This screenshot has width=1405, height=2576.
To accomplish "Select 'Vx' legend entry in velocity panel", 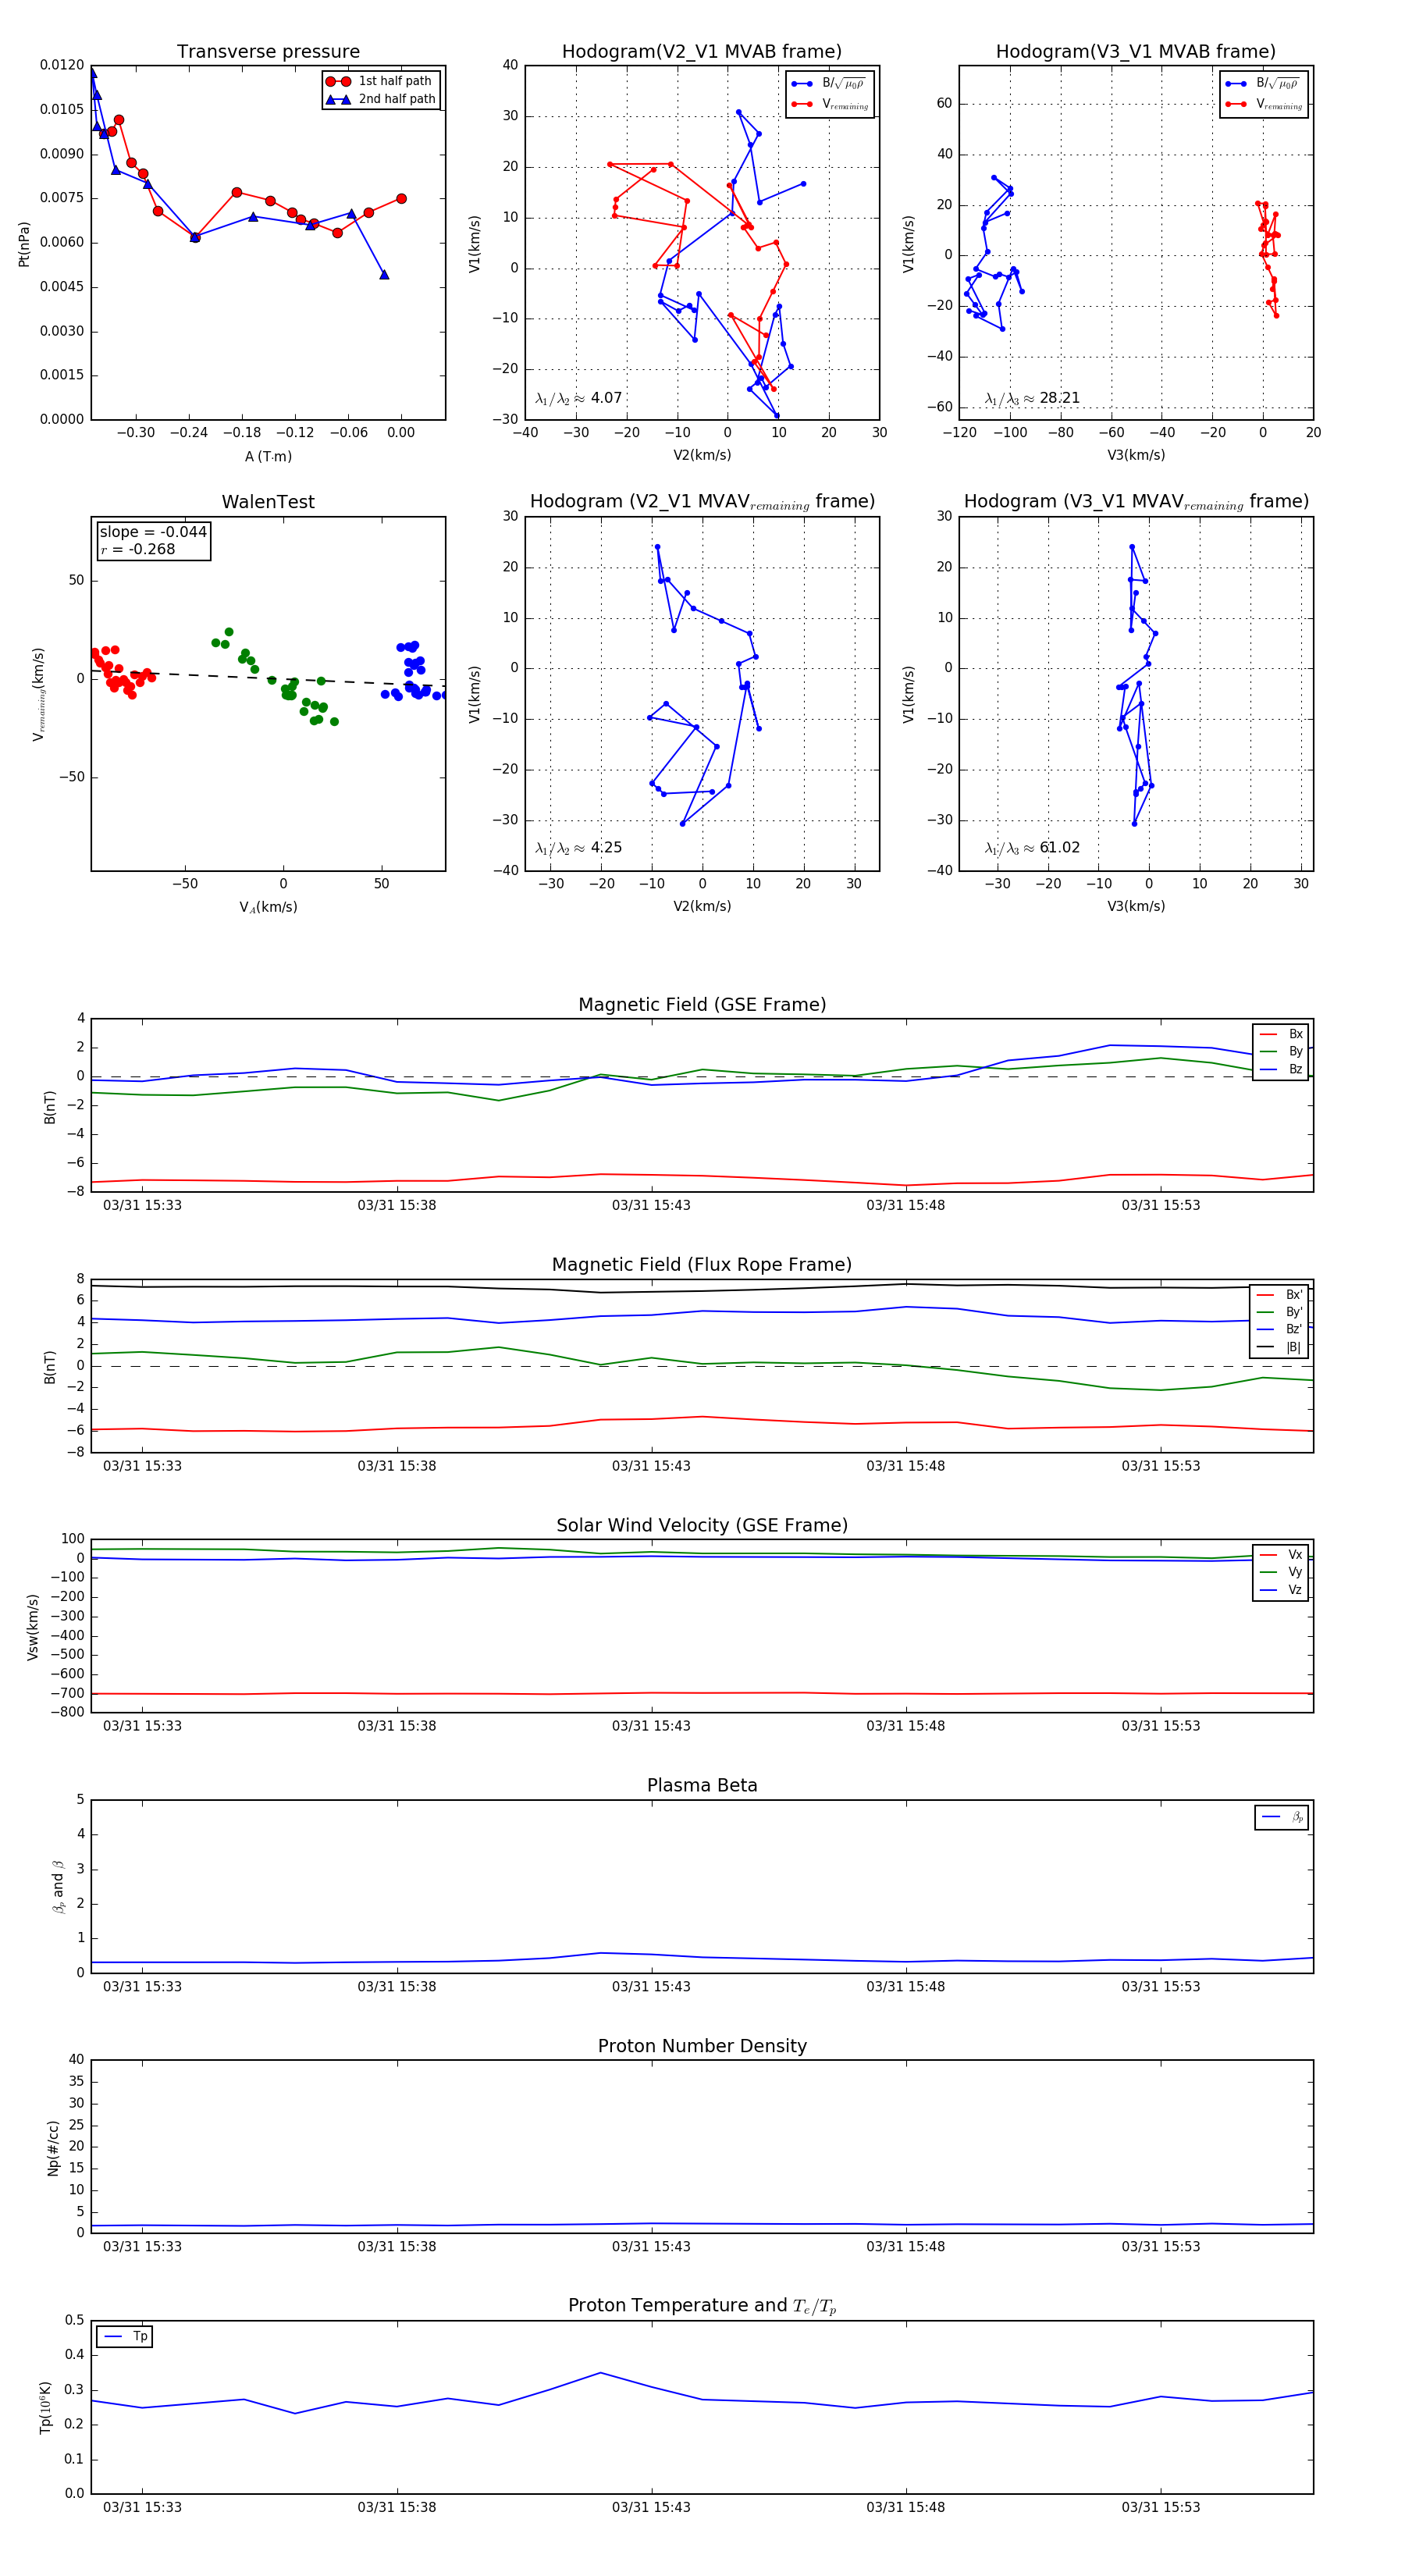I will 1281,1554.
